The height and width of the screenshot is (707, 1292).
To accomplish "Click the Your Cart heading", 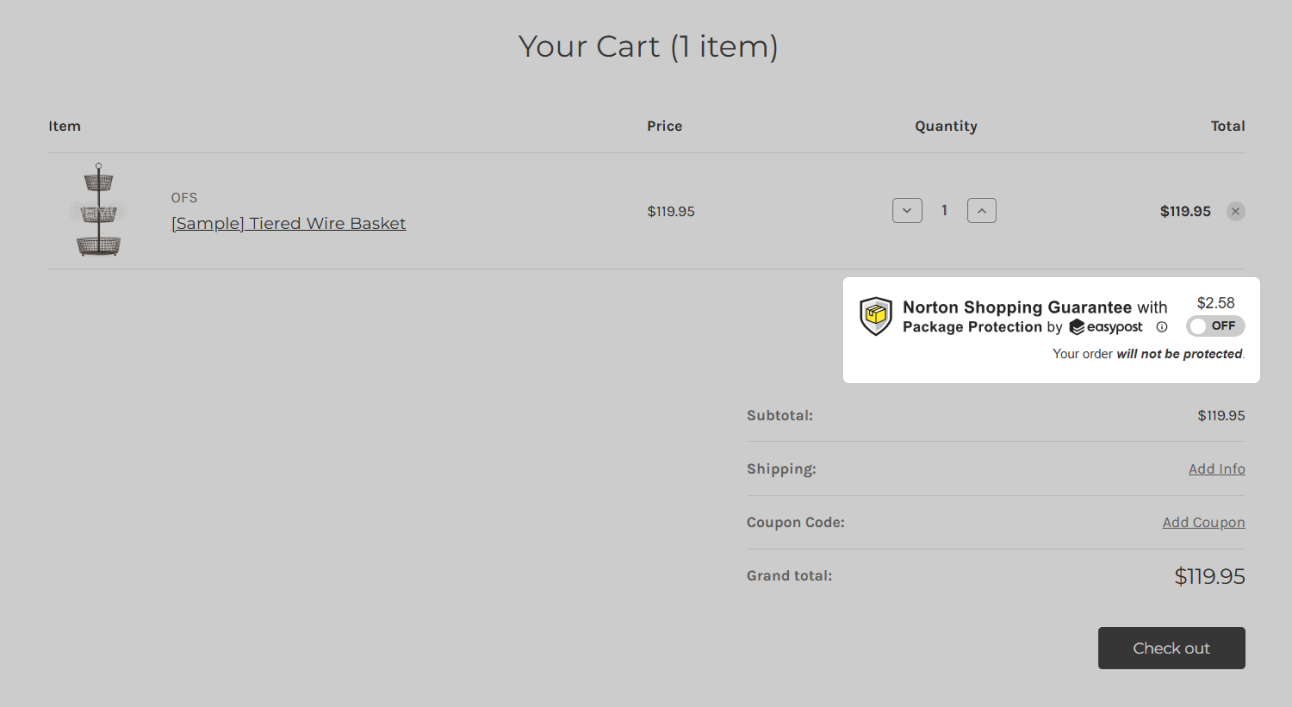I will pos(648,46).
